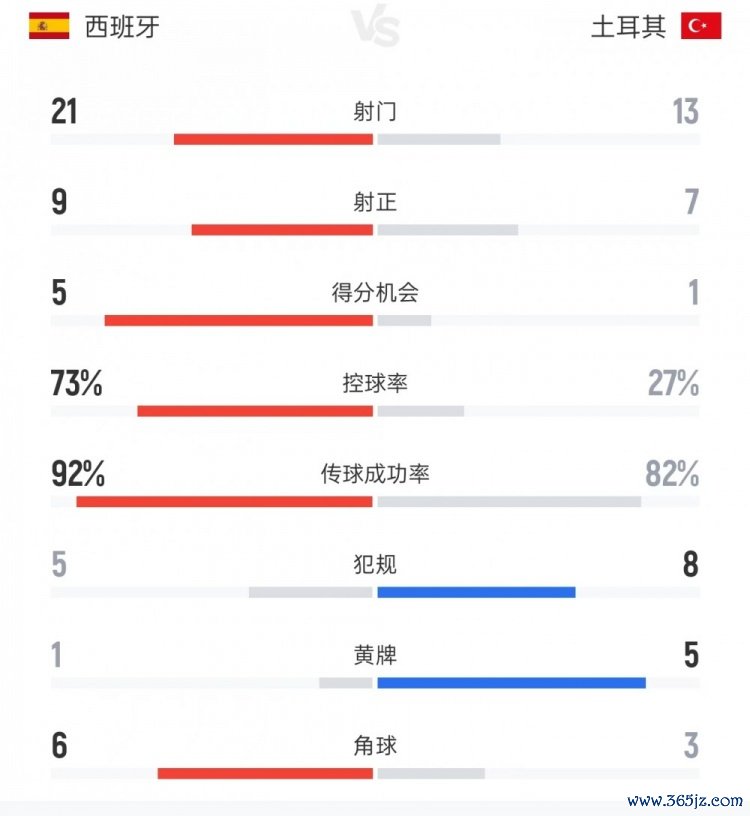Screen dimensions: 750x816
Task: Click the 传球成功率 stat label
Action: point(375,474)
